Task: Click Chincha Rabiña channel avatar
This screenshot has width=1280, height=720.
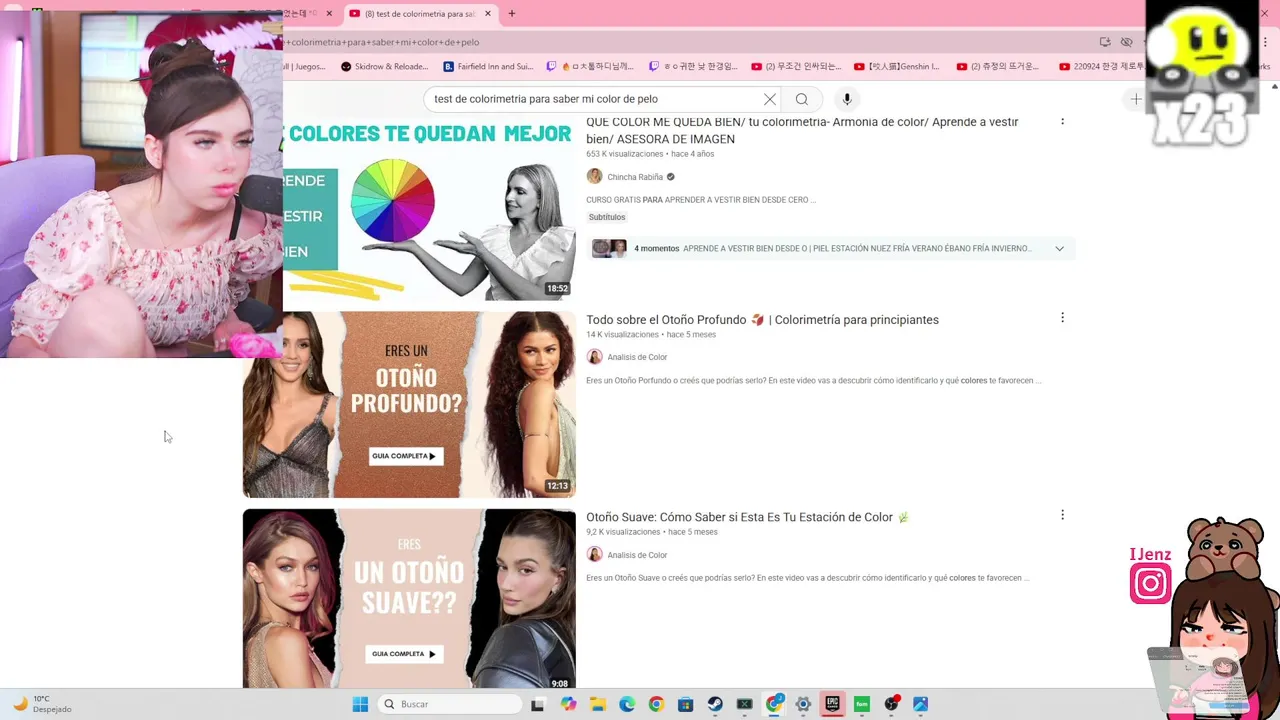Action: [594, 176]
